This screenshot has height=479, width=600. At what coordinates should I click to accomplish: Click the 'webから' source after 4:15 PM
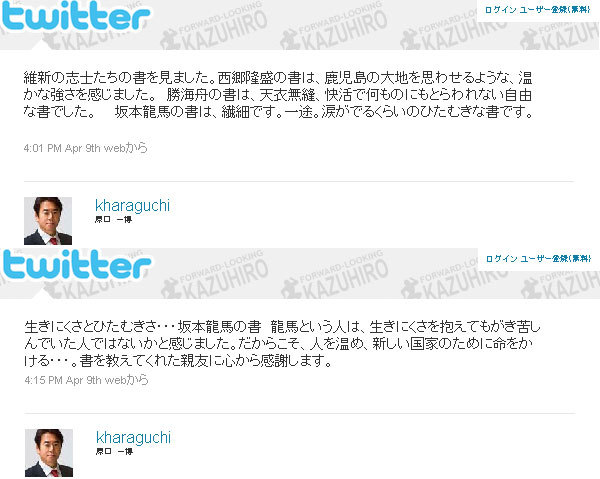pyautogui.click(x=127, y=380)
